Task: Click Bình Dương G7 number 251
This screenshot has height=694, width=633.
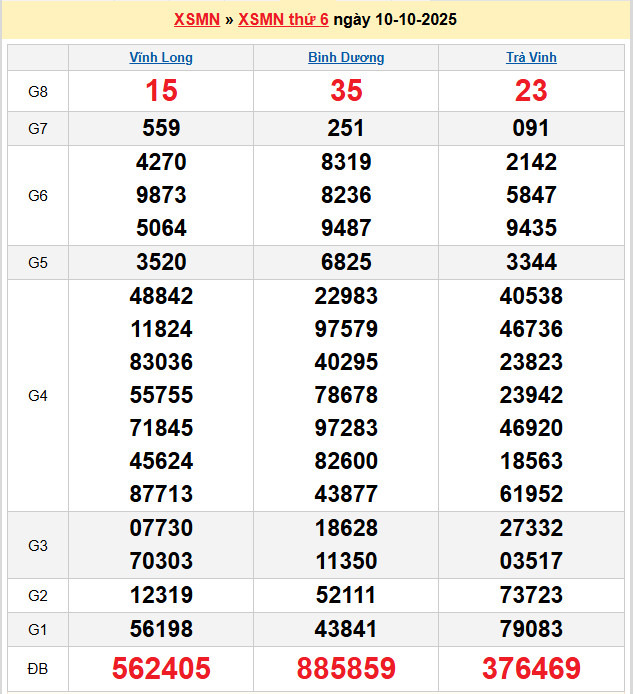Action: point(346,128)
